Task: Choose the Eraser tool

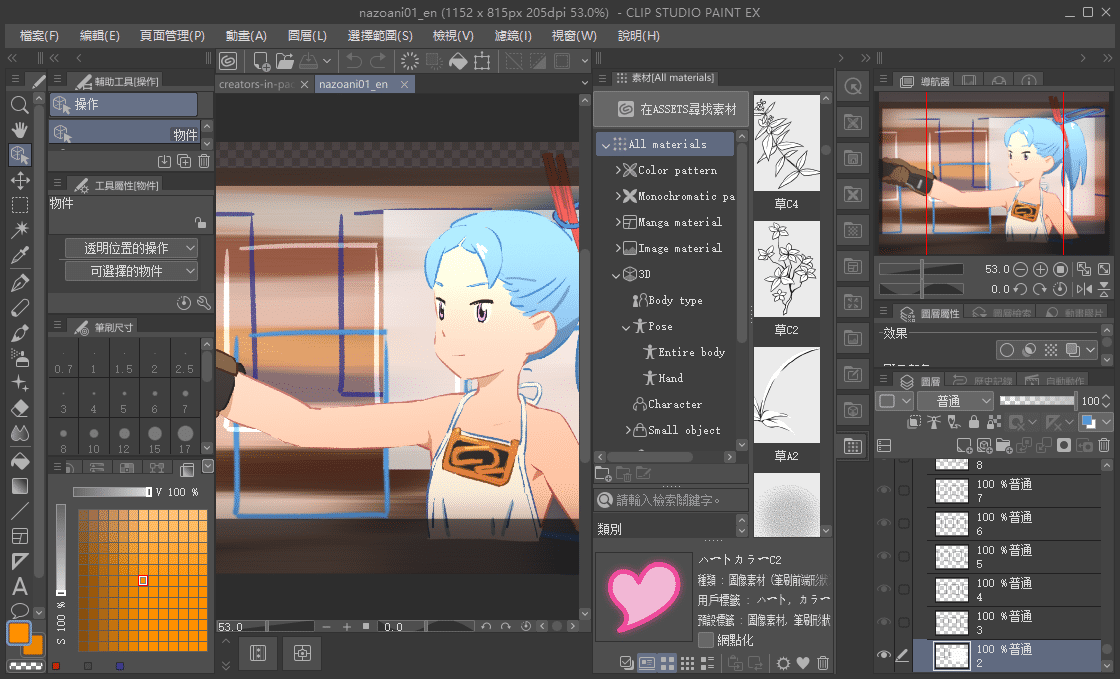Action: (19, 408)
